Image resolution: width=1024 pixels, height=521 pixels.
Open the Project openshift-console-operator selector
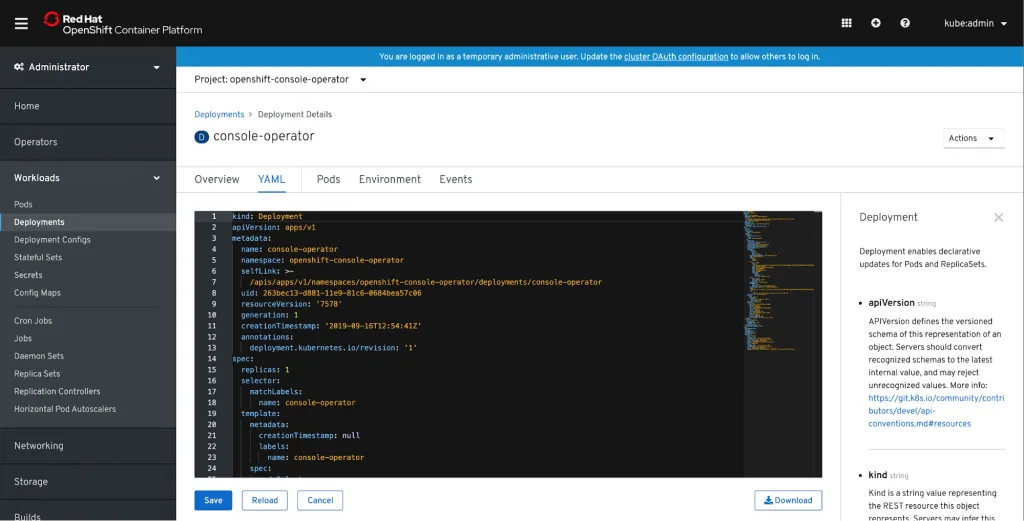click(x=280, y=80)
